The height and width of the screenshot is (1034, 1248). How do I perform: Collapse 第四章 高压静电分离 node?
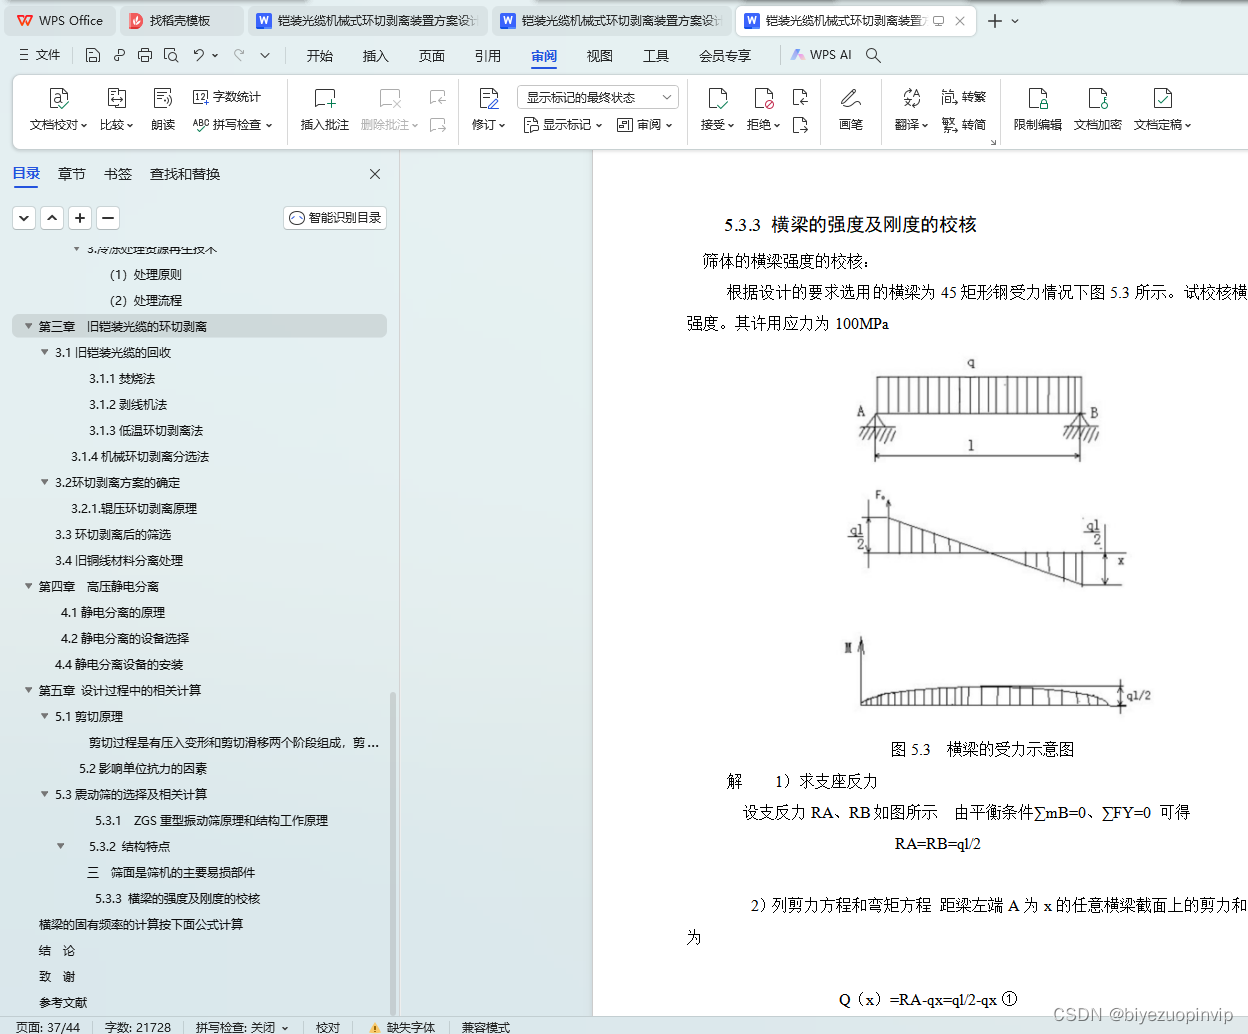click(x=28, y=586)
